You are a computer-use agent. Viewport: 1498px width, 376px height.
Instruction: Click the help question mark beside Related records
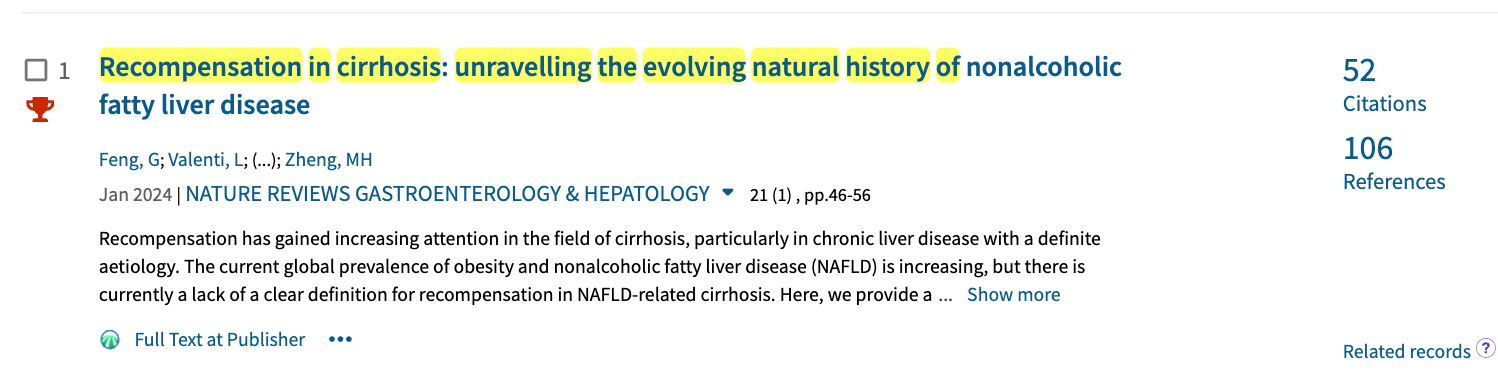[x=1485, y=349]
